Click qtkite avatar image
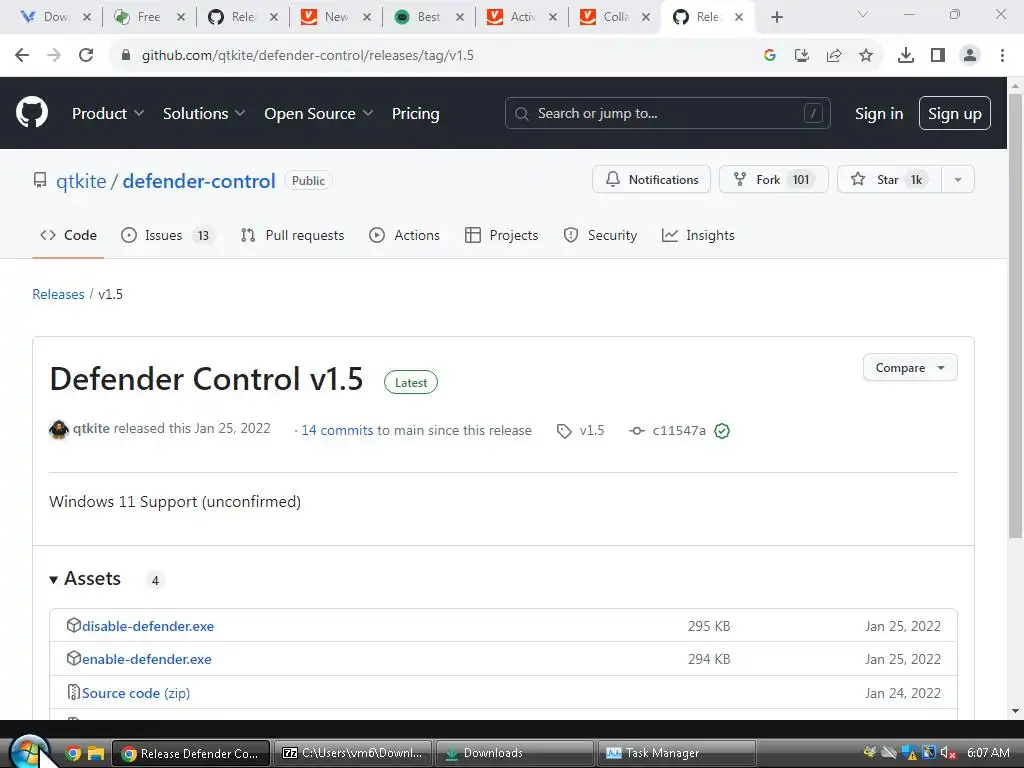 click(59, 429)
